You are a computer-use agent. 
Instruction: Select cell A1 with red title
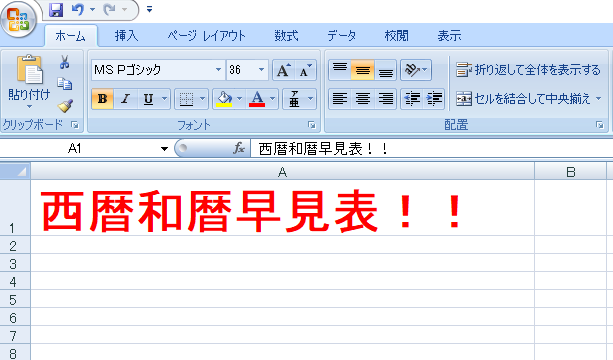(x=282, y=208)
